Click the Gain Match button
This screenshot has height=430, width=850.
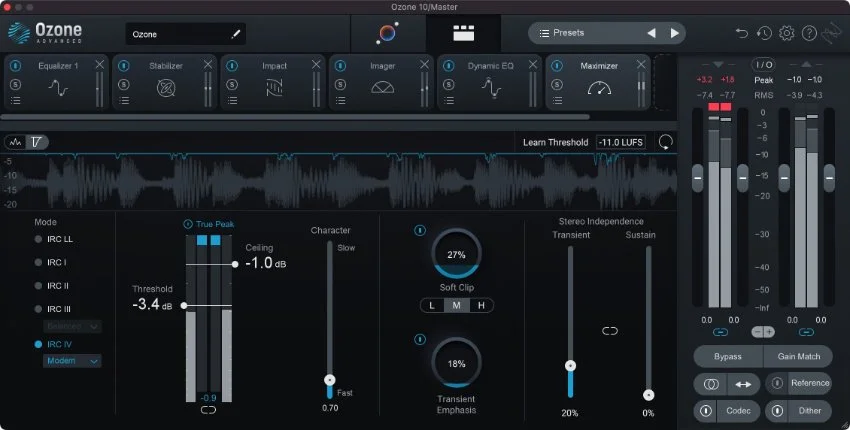798,356
